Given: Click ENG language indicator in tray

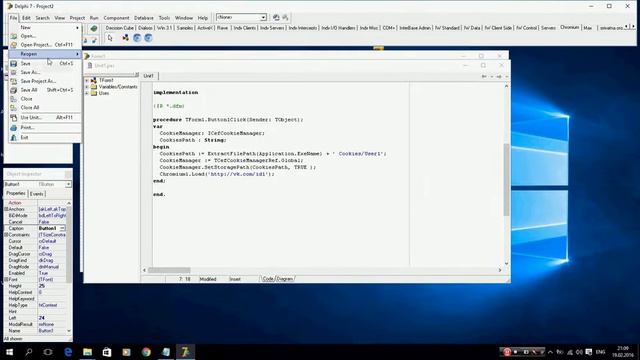Looking at the screenshot, I should pyautogui.click(x=600, y=352).
